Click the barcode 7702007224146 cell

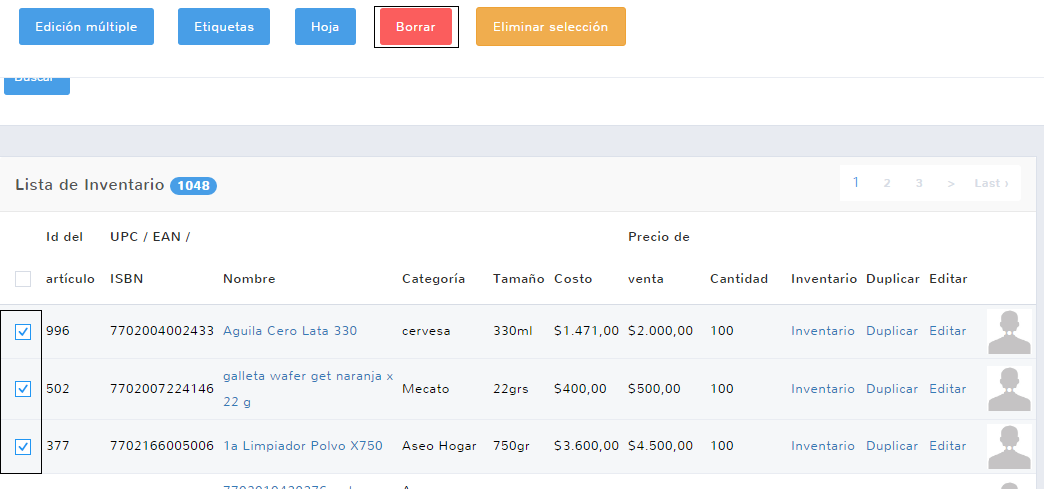pyautogui.click(x=162, y=388)
